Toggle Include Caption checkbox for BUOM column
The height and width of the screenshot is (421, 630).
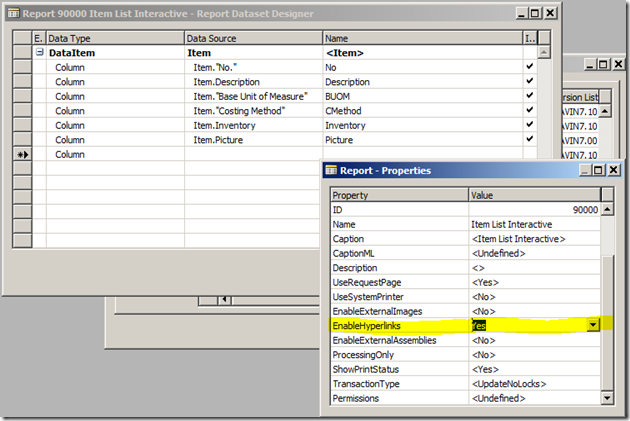tap(530, 96)
